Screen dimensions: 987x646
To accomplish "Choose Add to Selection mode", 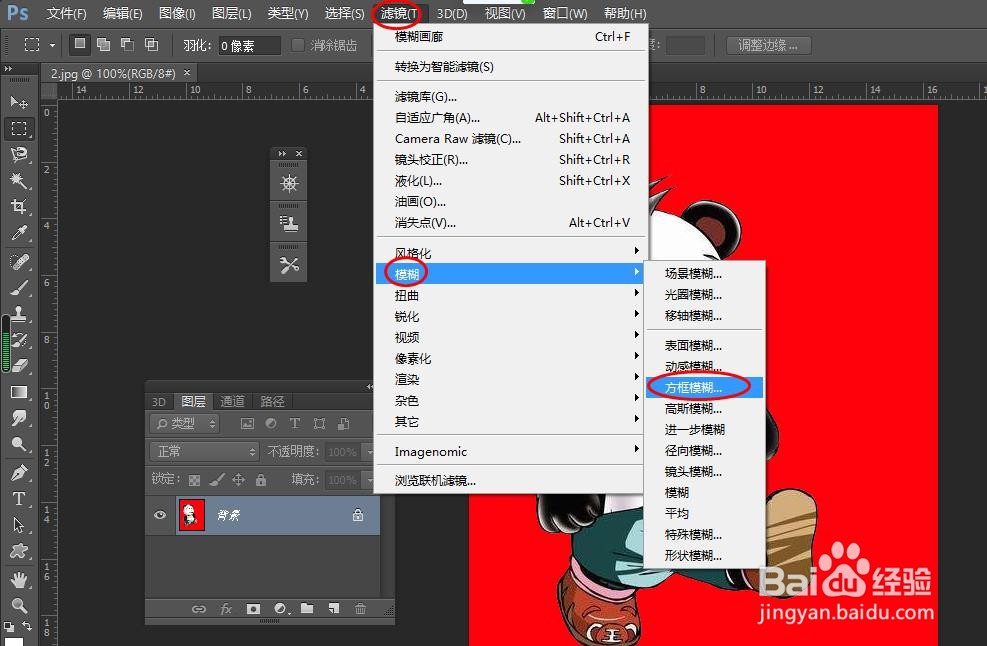I will [103, 44].
